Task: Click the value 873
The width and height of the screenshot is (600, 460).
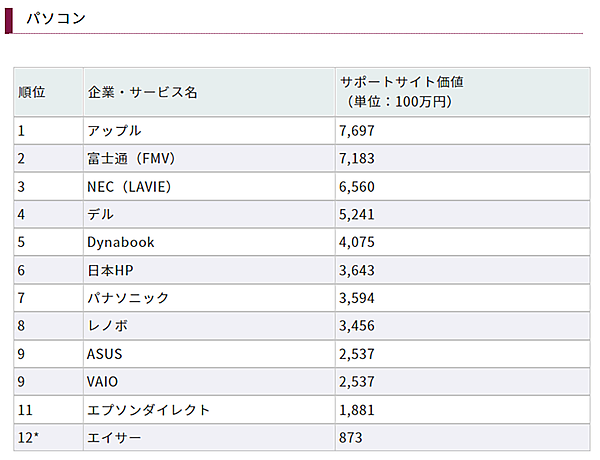Action: [x=351, y=437]
